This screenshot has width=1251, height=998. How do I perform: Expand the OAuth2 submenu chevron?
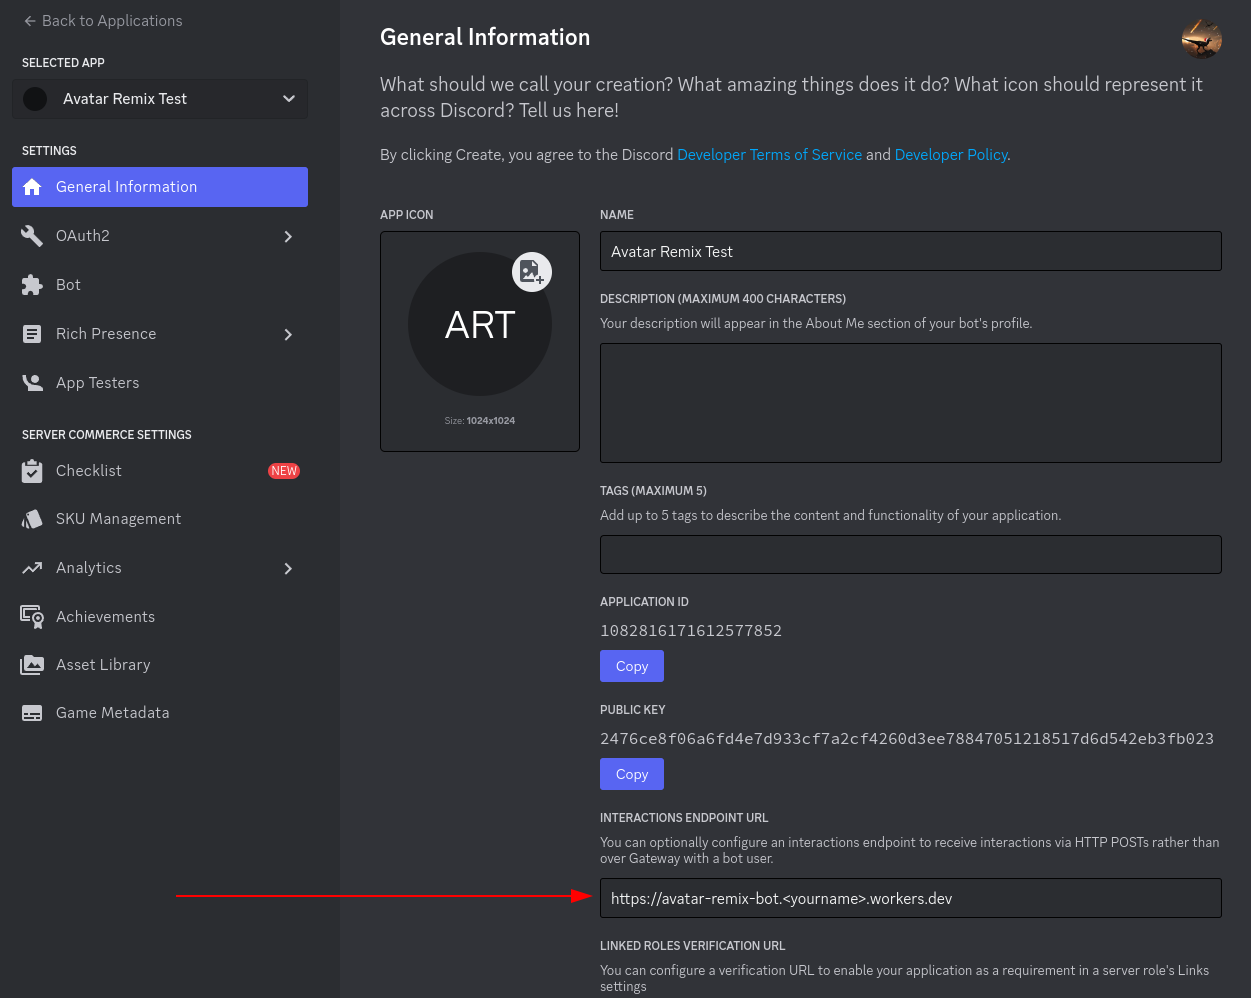point(288,237)
